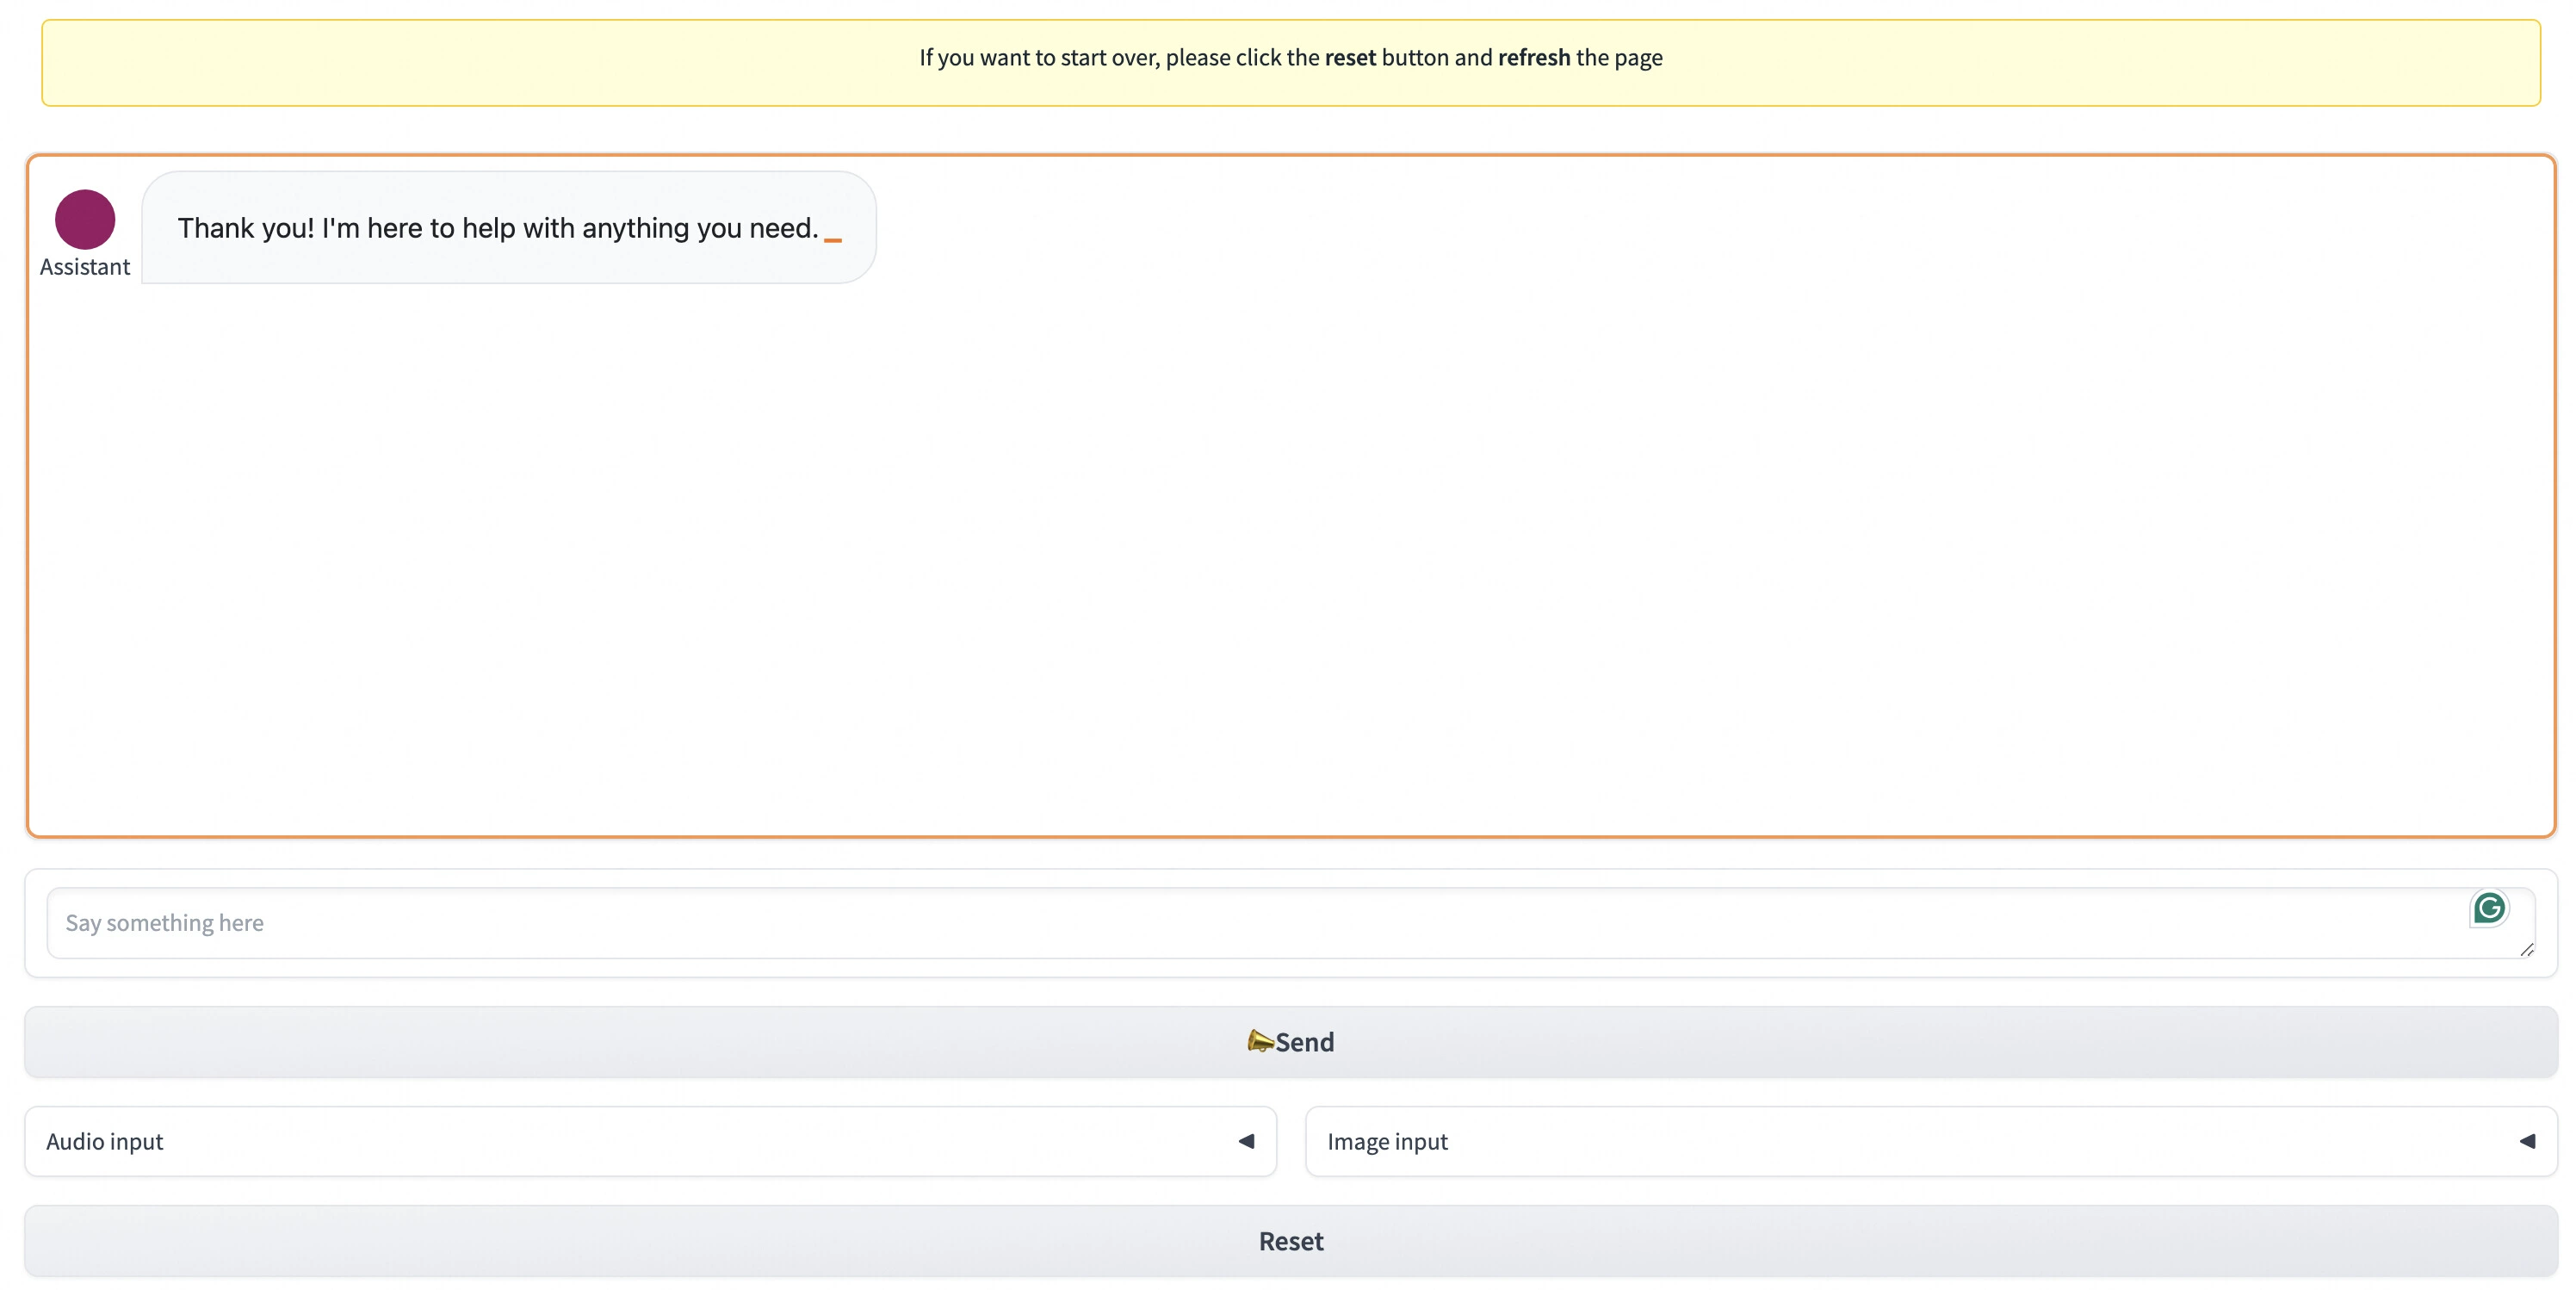Click the orange typing cursor in message

(833, 240)
